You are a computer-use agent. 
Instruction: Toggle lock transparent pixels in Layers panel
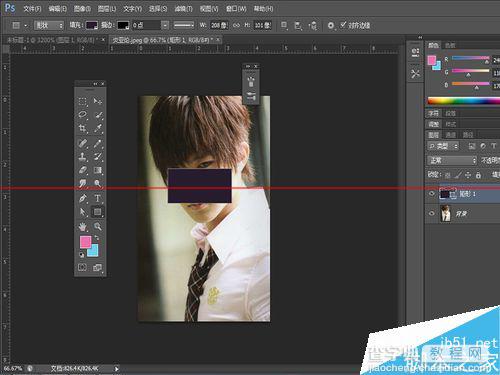(447, 175)
